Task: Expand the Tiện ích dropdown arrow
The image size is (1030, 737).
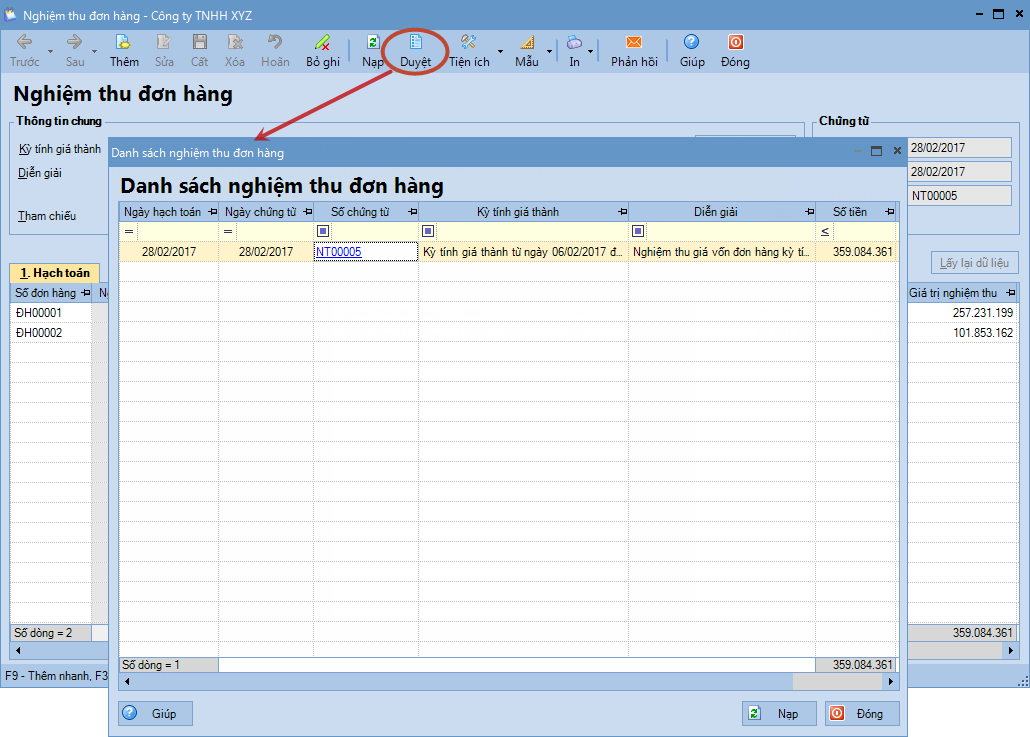Action: pyautogui.click(x=500, y=51)
